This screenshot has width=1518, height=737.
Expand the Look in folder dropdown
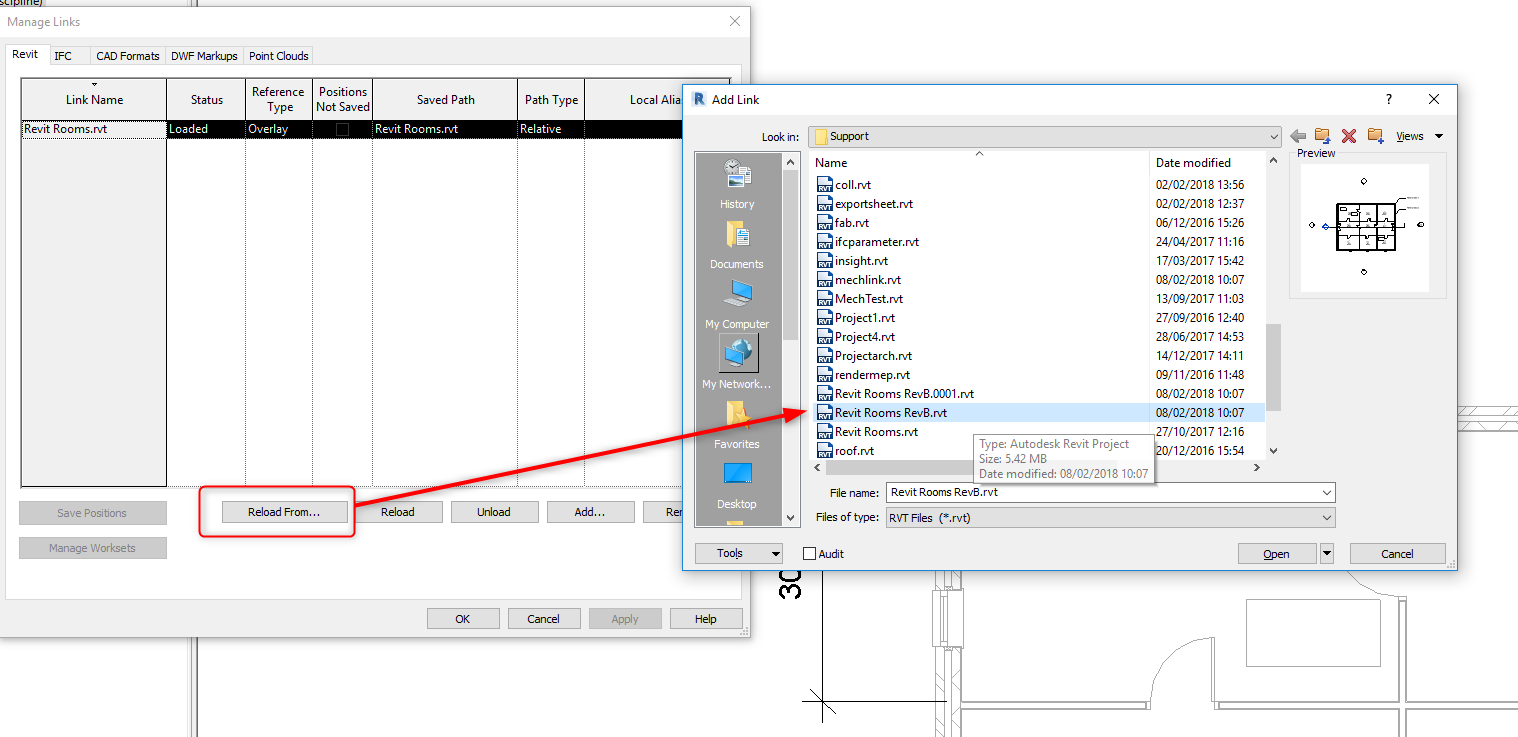pyautogui.click(x=1273, y=137)
